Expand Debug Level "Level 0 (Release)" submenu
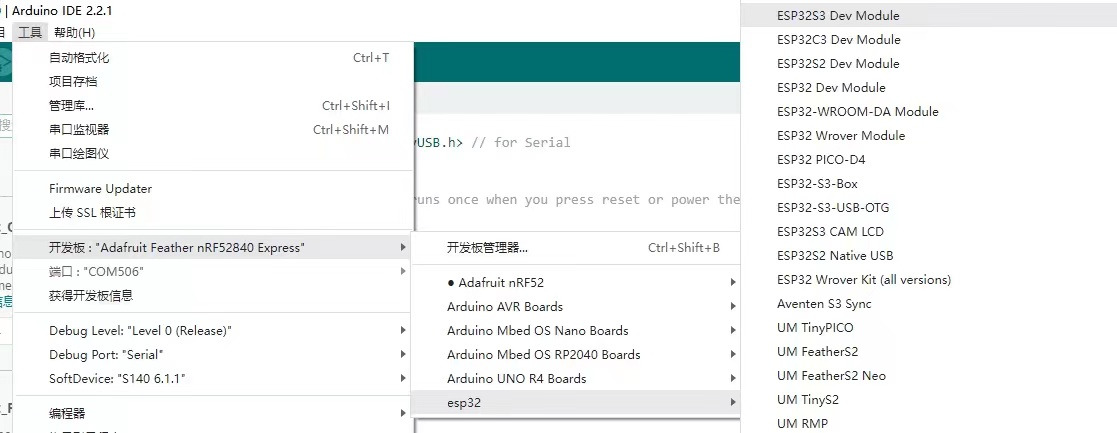This screenshot has height=433, width=1117. click(213, 330)
